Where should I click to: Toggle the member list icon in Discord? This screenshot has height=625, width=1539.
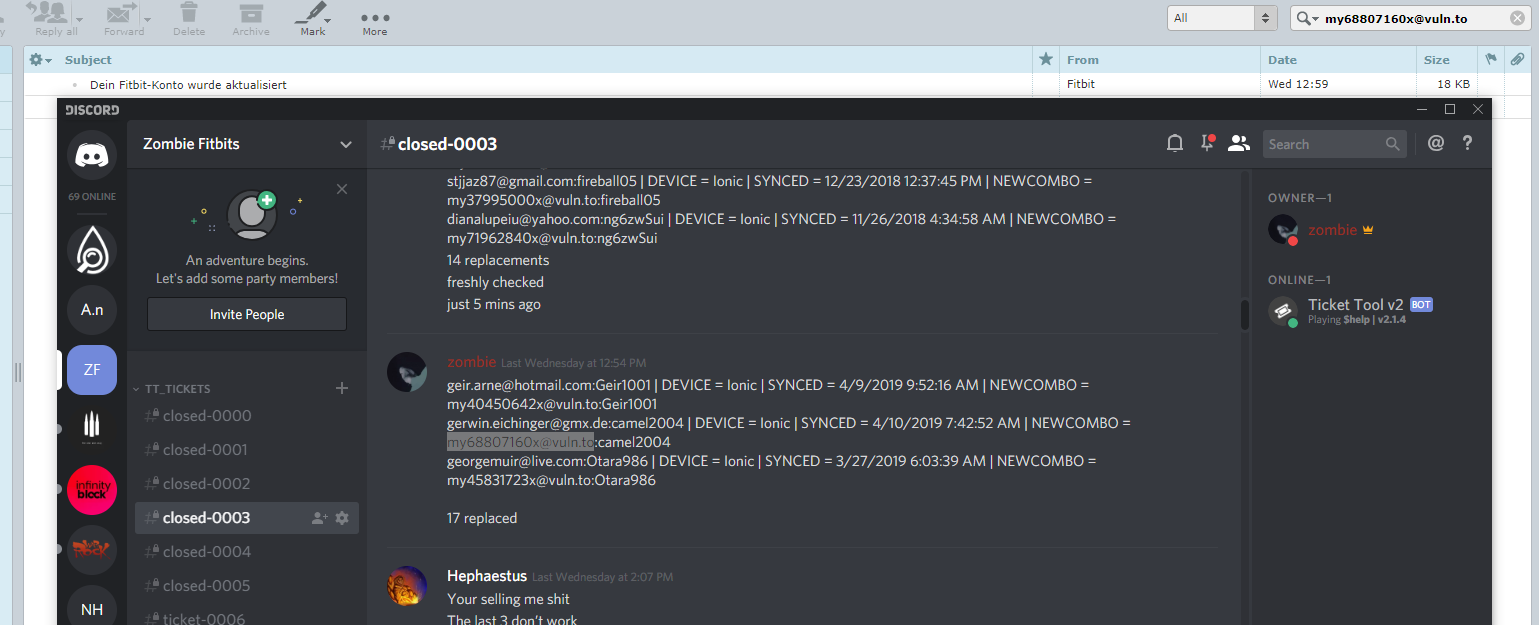pyautogui.click(x=1239, y=144)
